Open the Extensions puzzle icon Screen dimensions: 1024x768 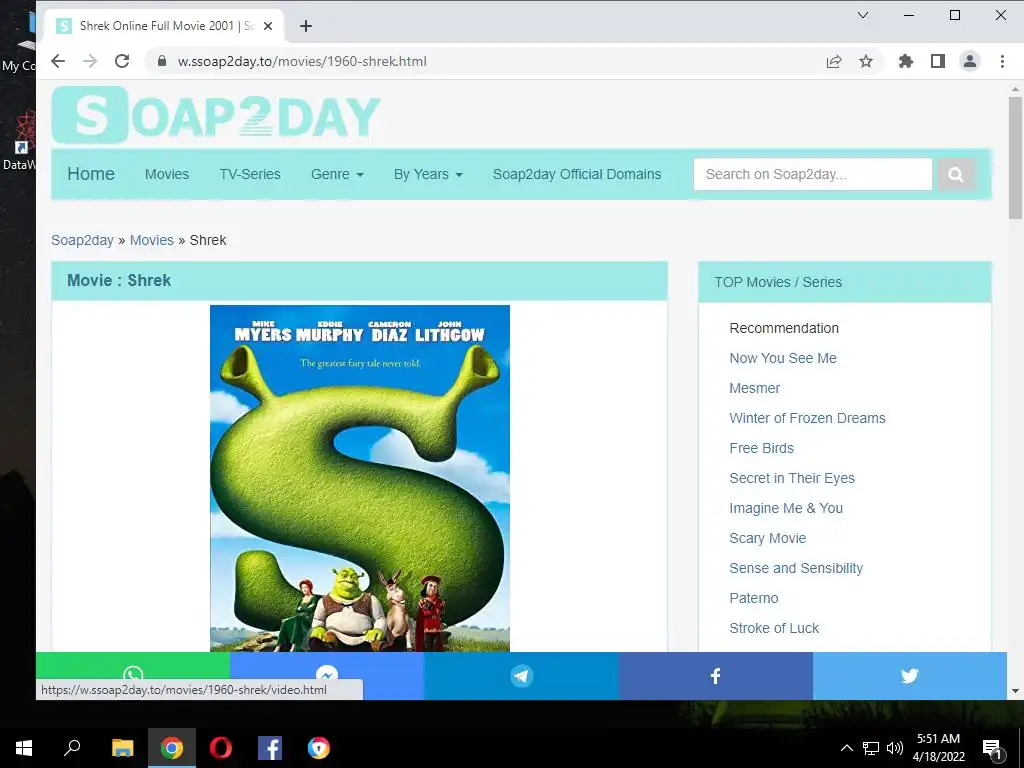click(x=906, y=61)
